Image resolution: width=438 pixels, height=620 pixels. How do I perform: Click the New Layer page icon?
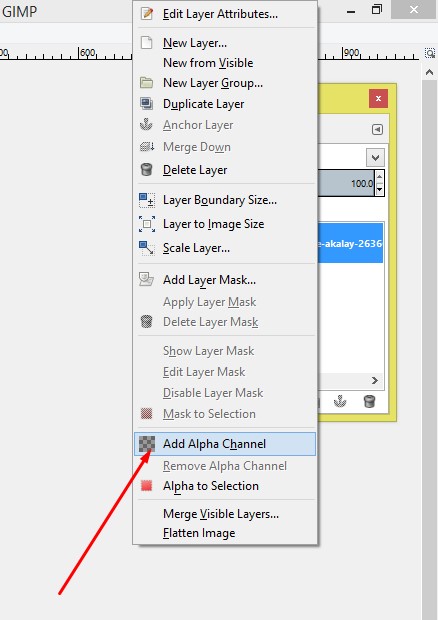coord(147,42)
